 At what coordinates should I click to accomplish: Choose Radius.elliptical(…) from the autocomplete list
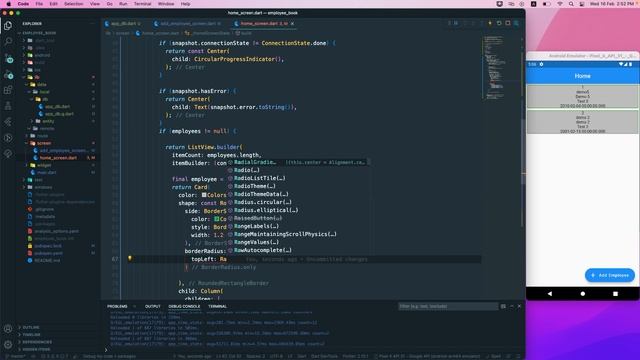tap(299, 210)
